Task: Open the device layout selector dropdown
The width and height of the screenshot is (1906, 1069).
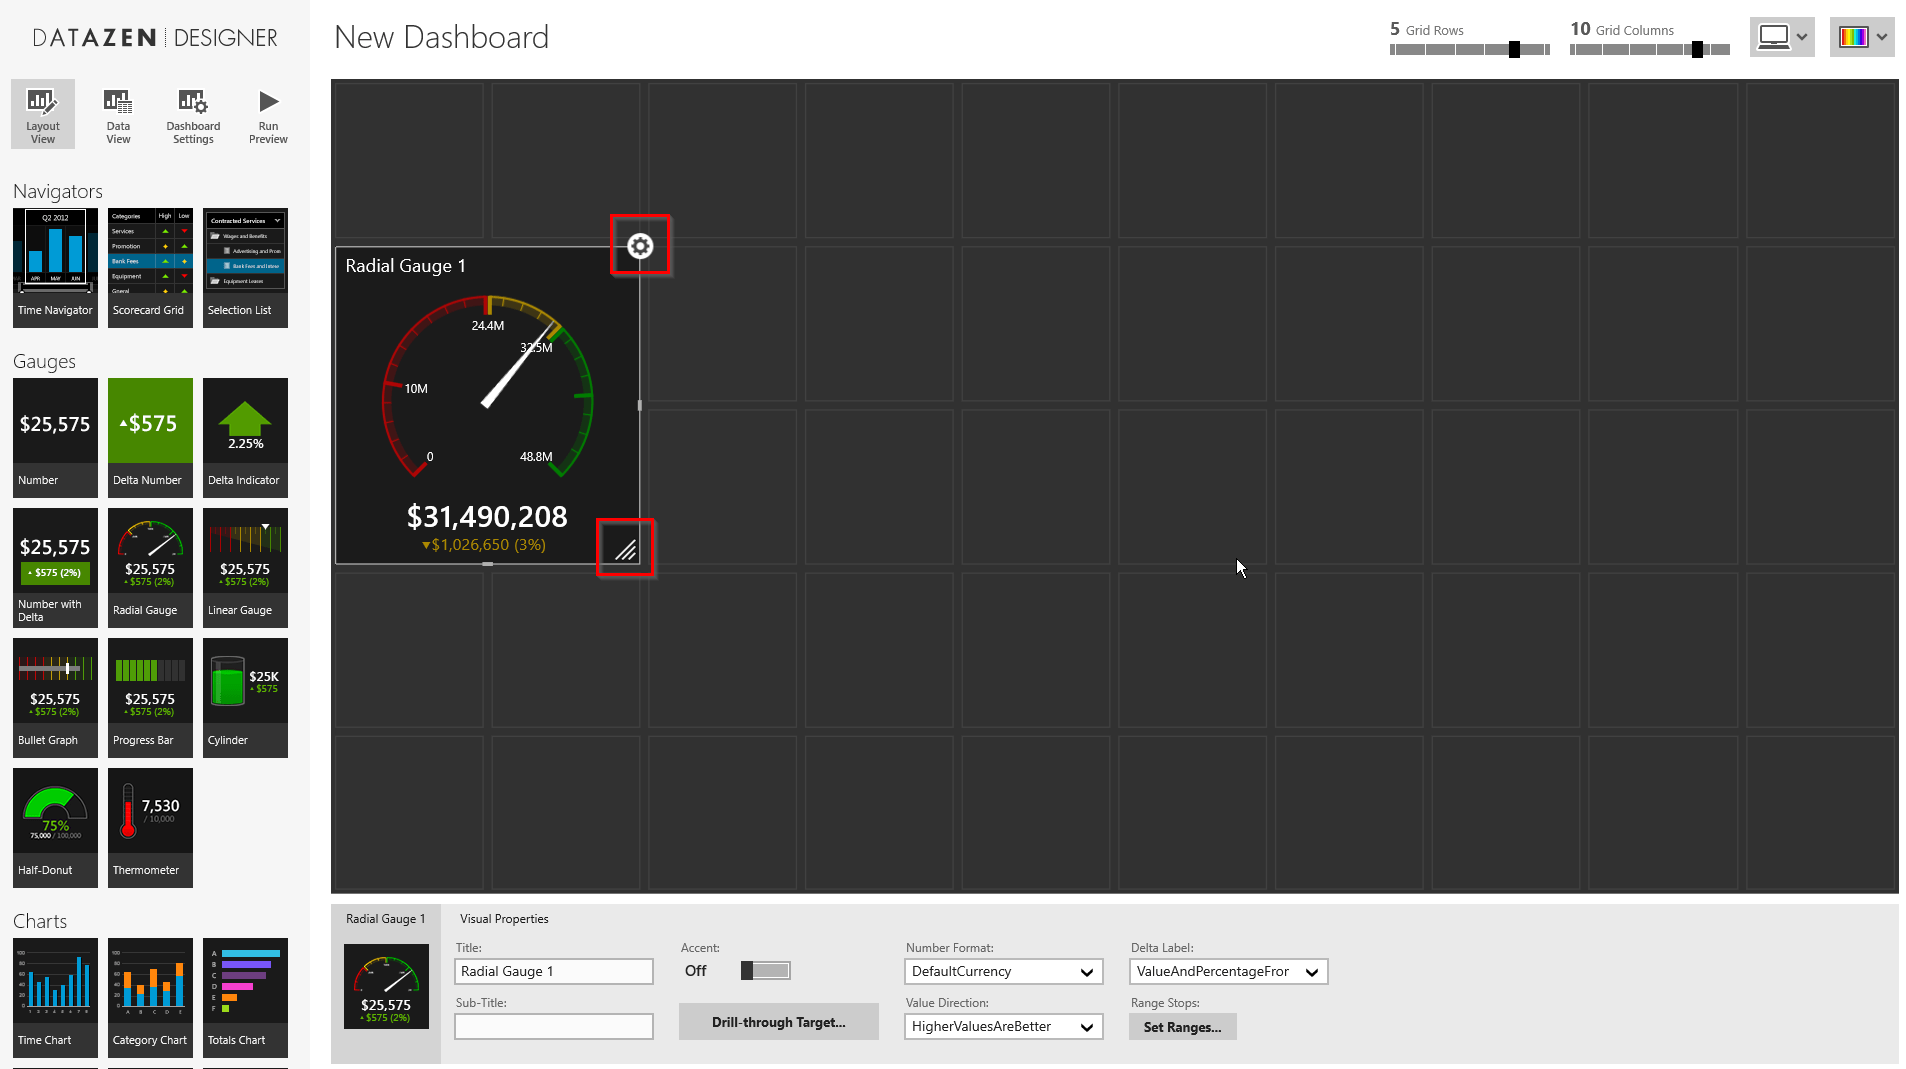Action: (x=1782, y=37)
